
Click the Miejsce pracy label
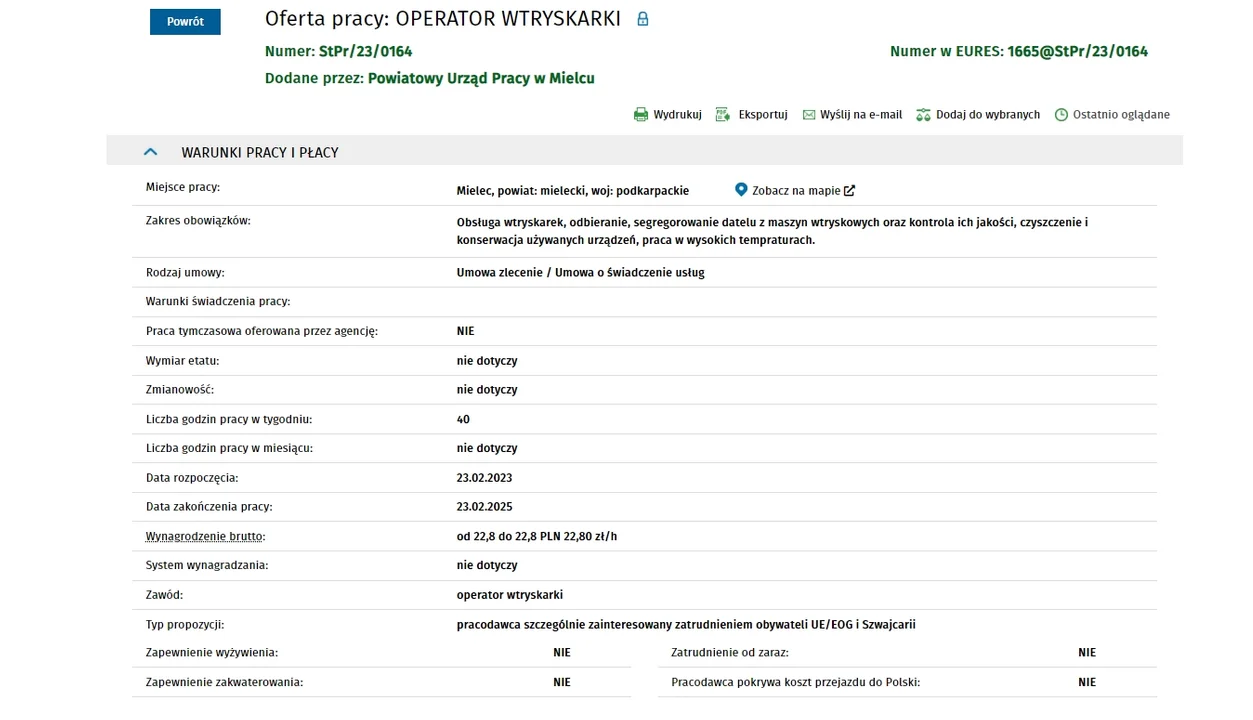tap(183, 187)
